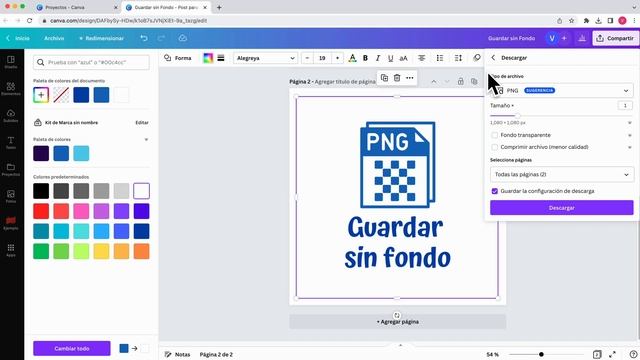This screenshot has height=360, width=640.
Task: Open Notas at the bottom
Action: (178, 354)
